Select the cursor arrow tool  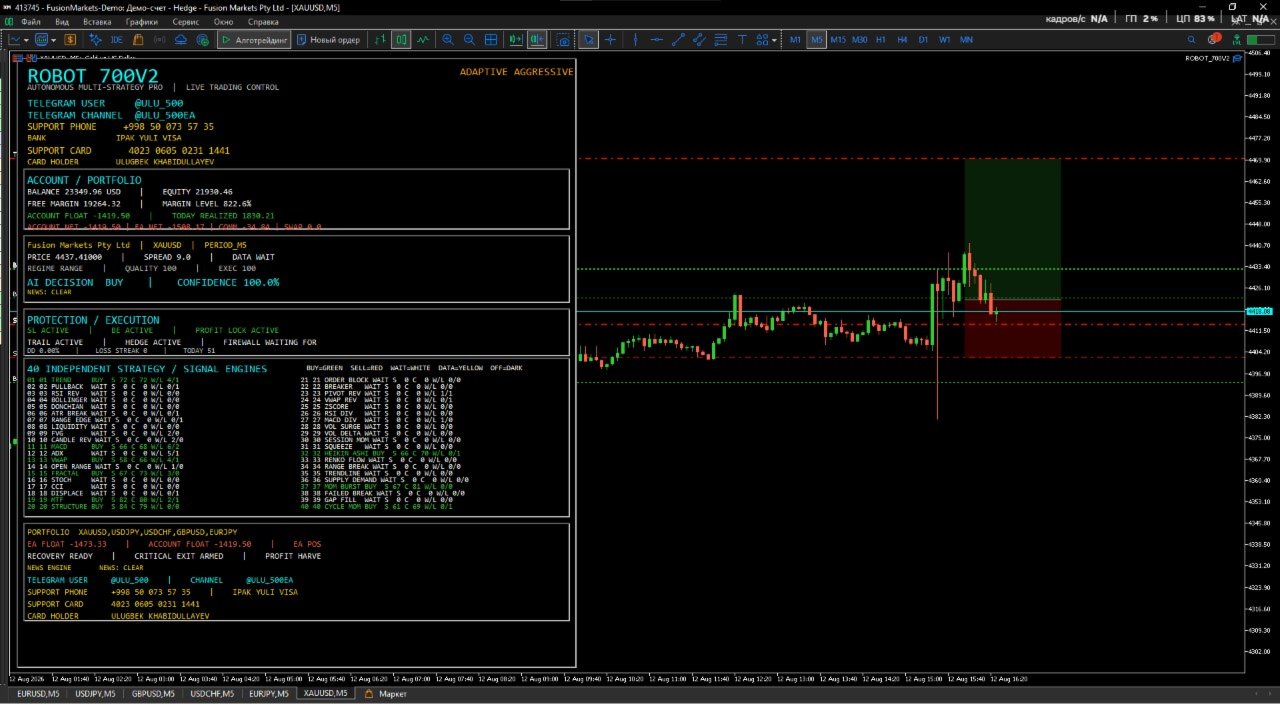tap(589, 40)
